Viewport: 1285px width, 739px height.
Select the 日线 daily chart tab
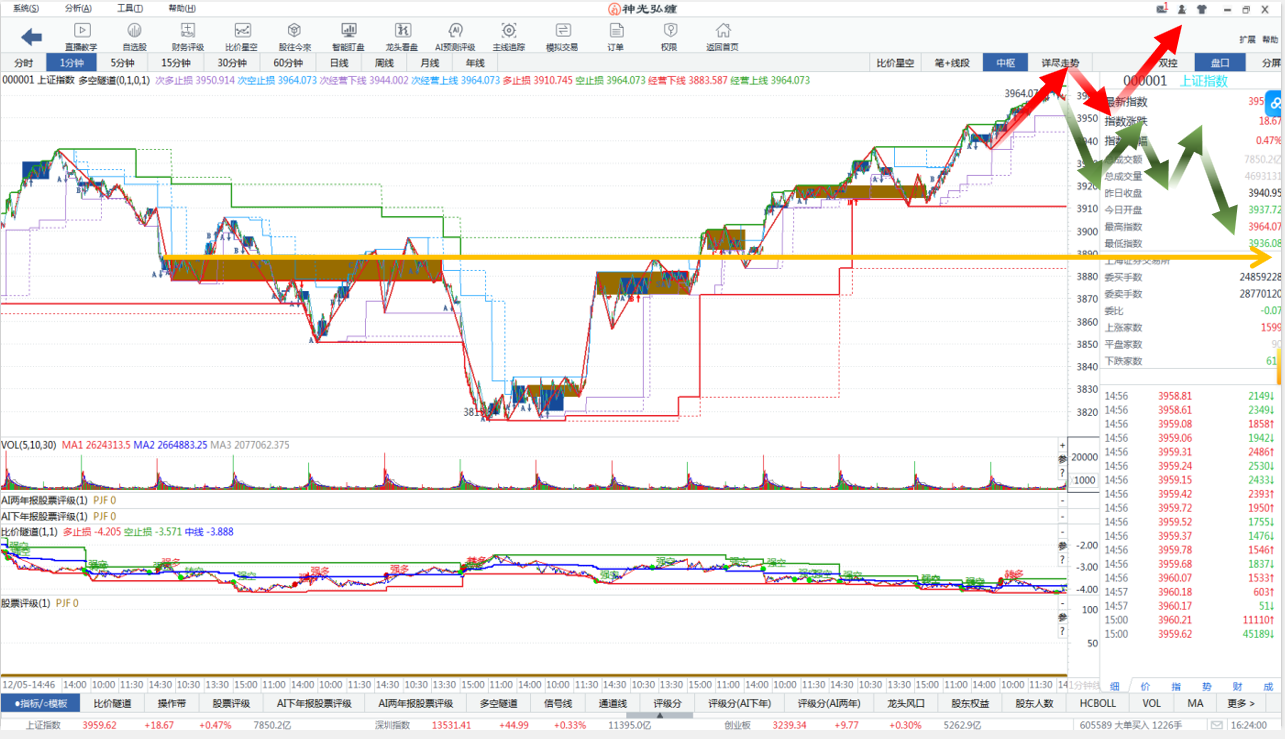[340, 63]
